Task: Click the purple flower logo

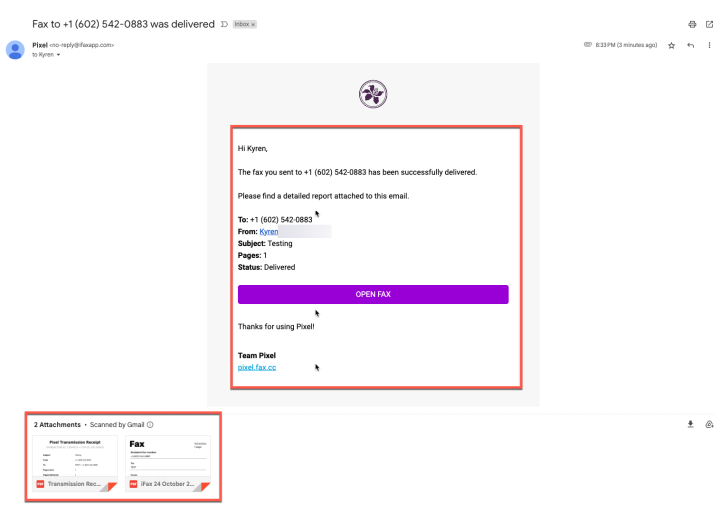Action: coord(373,94)
